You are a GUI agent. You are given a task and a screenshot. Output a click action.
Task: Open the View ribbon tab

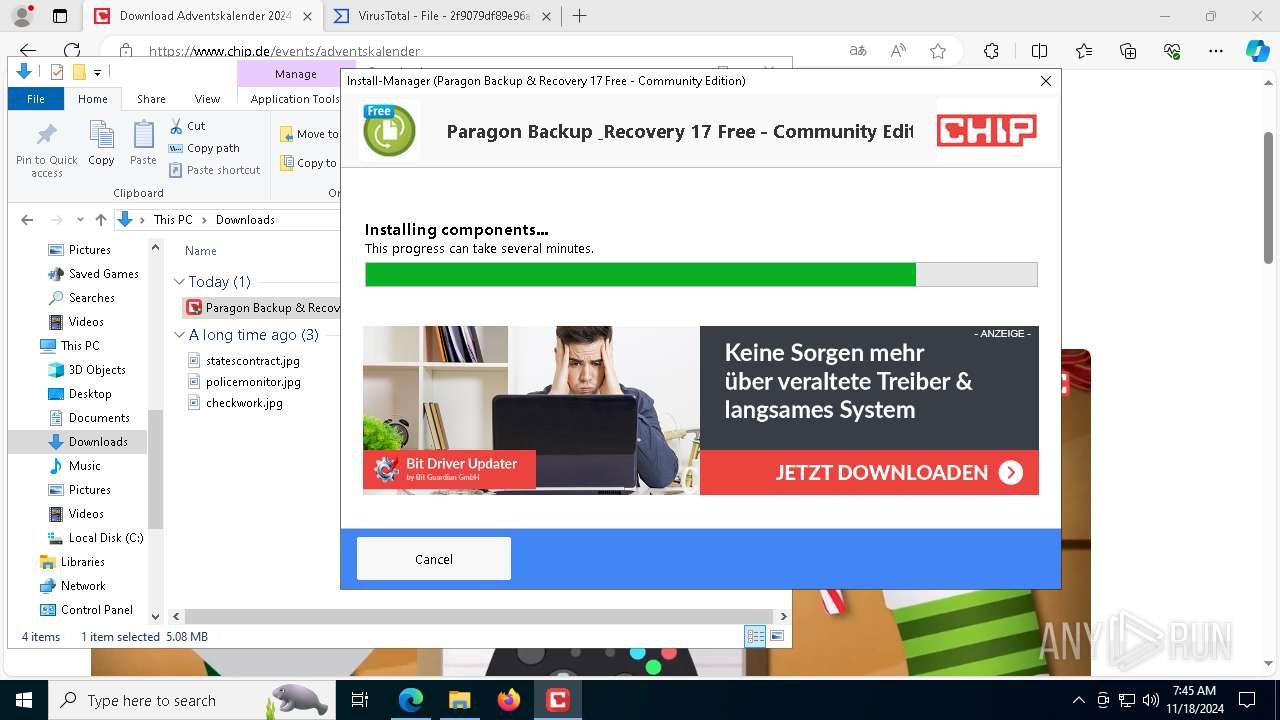pos(207,99)
